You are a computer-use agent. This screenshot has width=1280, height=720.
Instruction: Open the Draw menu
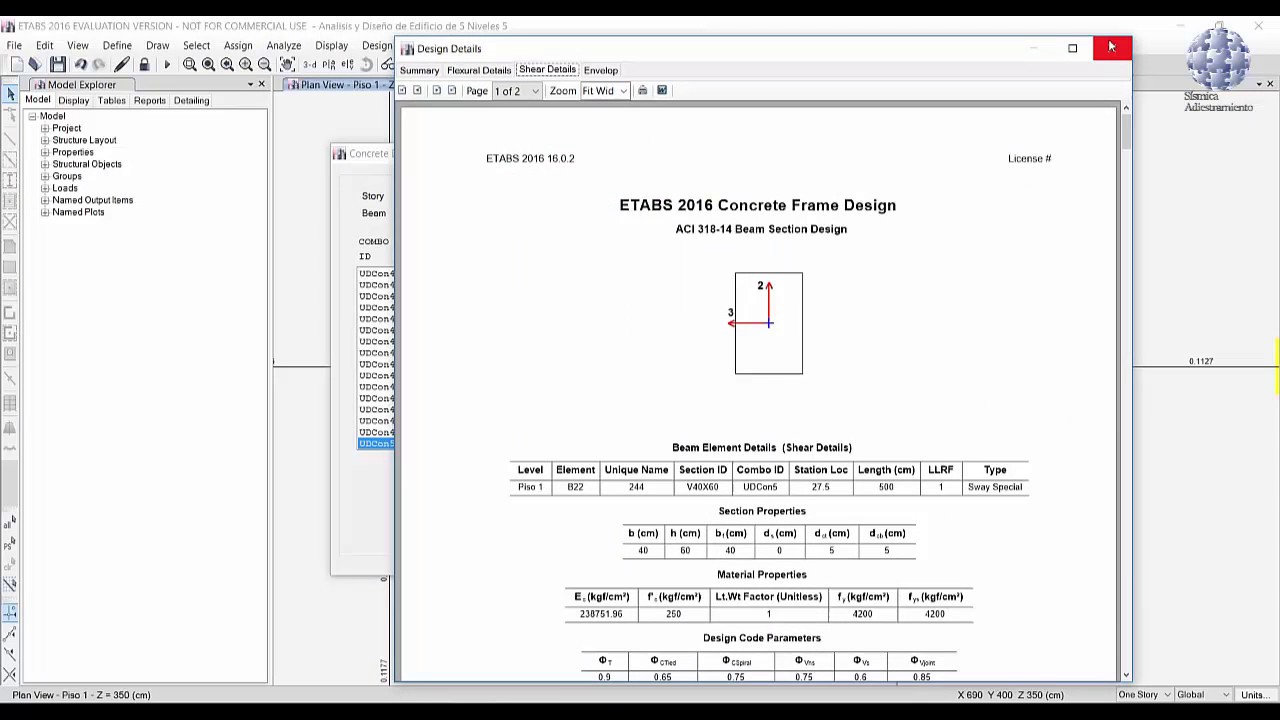pyautogui.click(x=157, y=45)
